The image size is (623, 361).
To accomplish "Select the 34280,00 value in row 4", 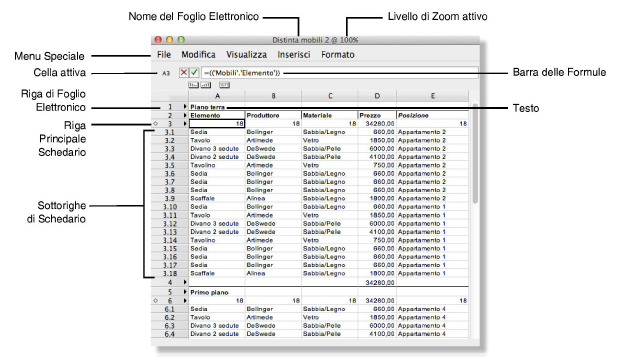I will (377, 282).
